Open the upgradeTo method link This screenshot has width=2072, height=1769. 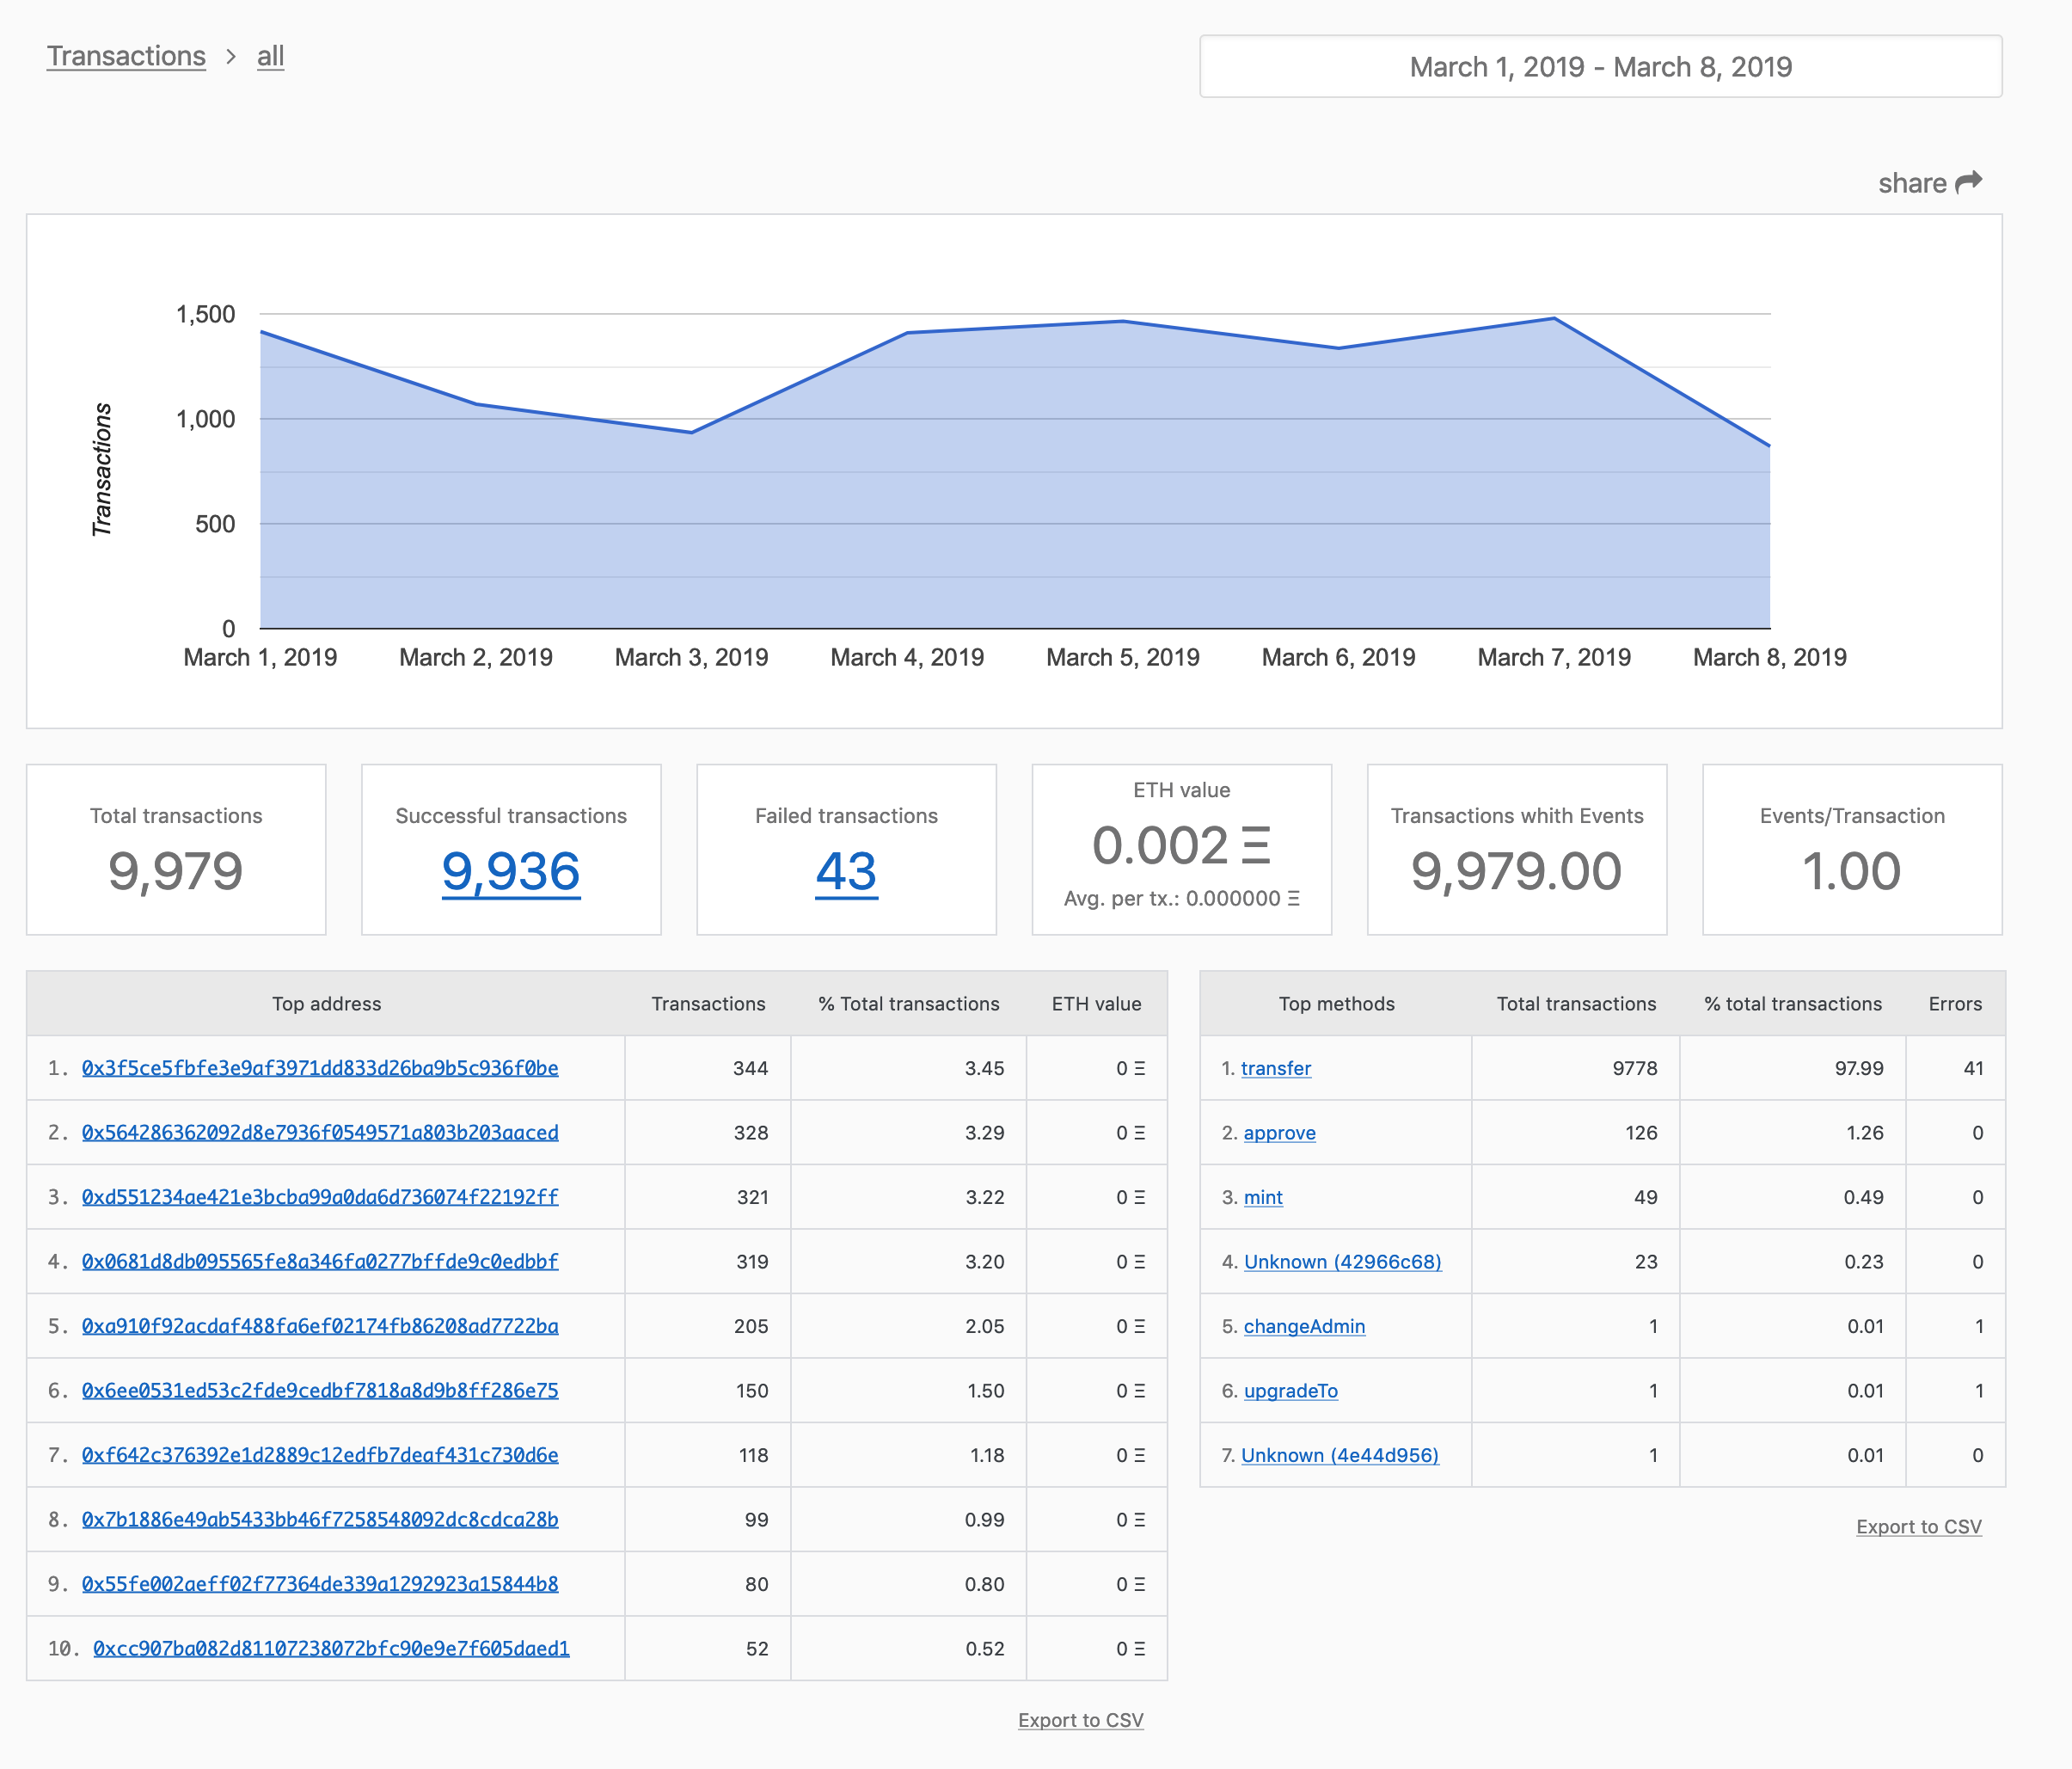1290,1391
